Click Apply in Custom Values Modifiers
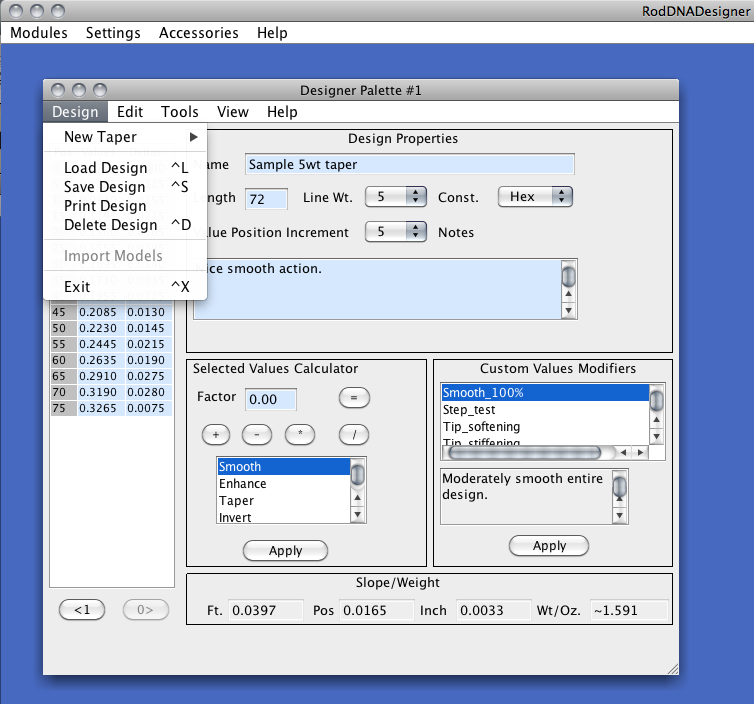The image size is (754, 704). [x=549, y=546]
